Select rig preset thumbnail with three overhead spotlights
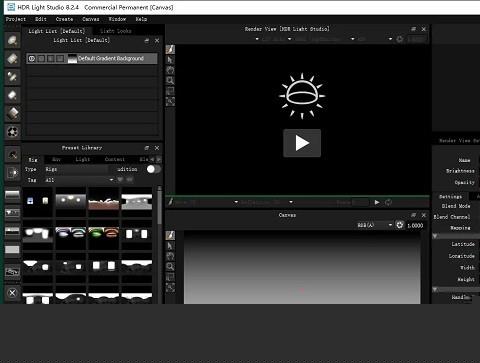 point(71,201)
